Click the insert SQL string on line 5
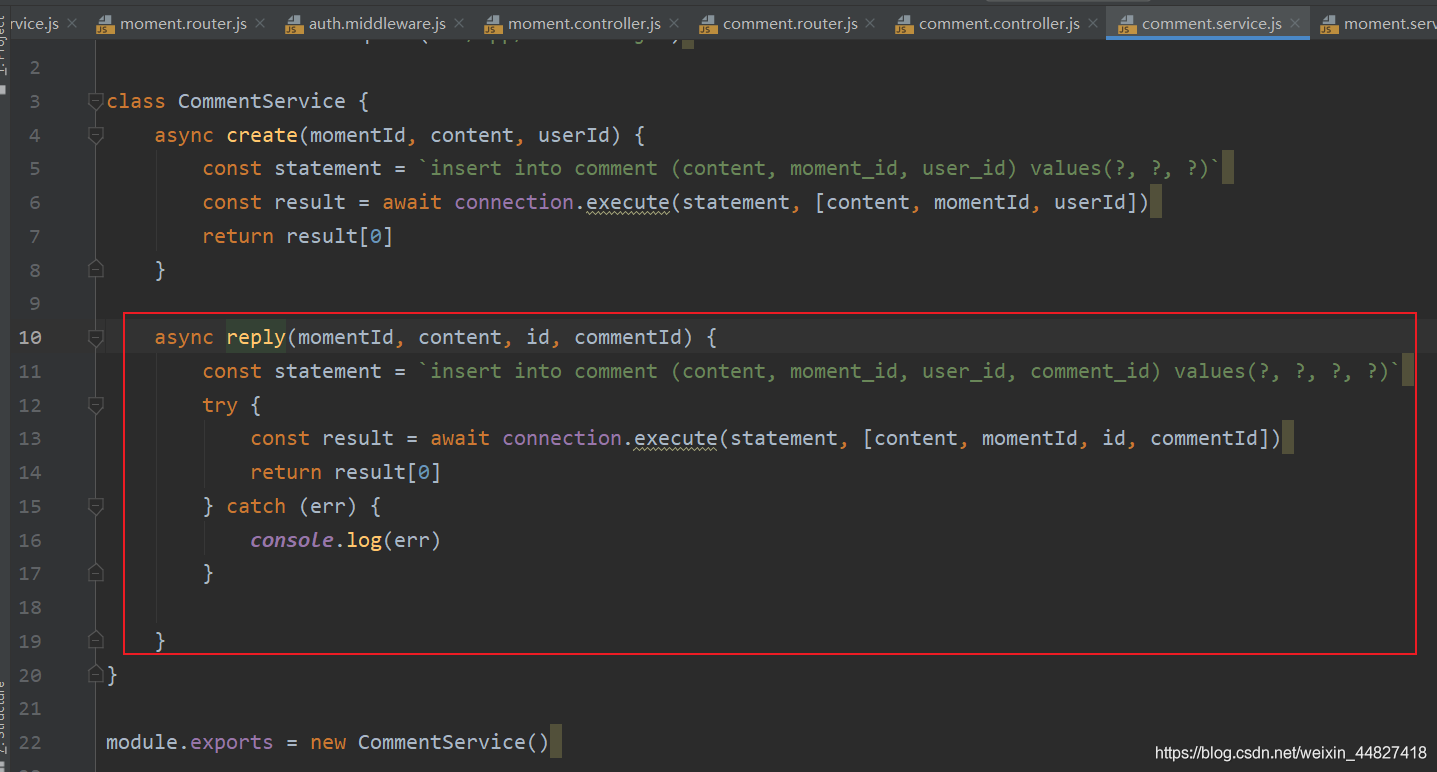The width and height of the screenshot is (1437, 772). tap(820, 168)
